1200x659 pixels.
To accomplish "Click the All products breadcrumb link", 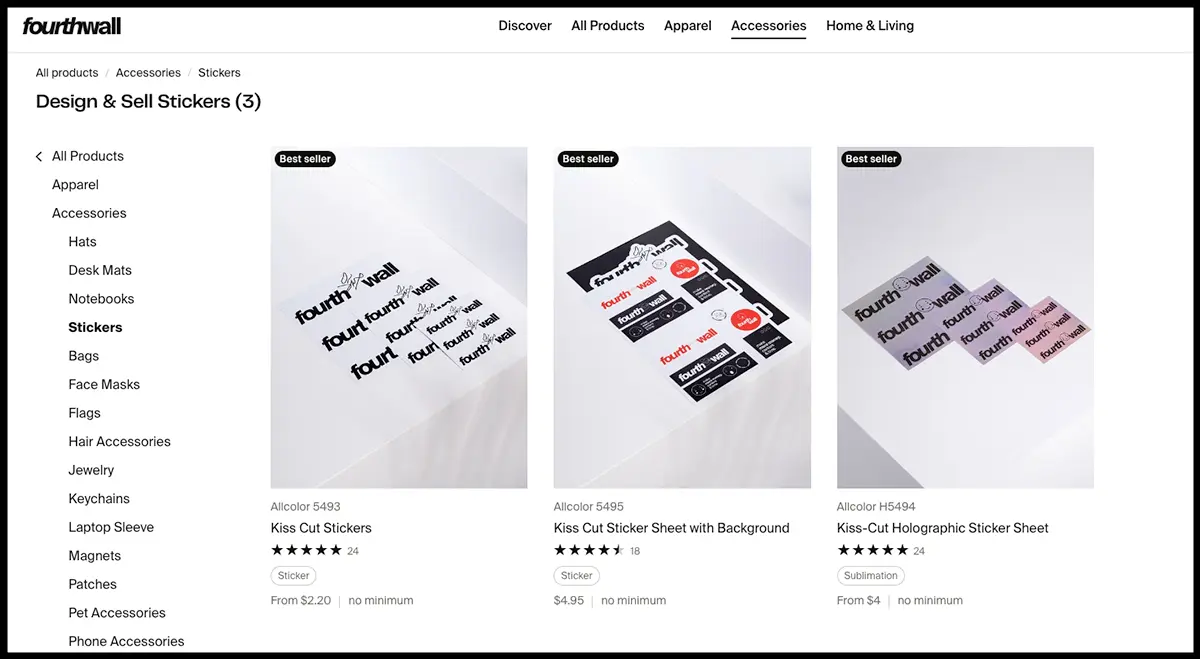I will click(x=67, y=73).
